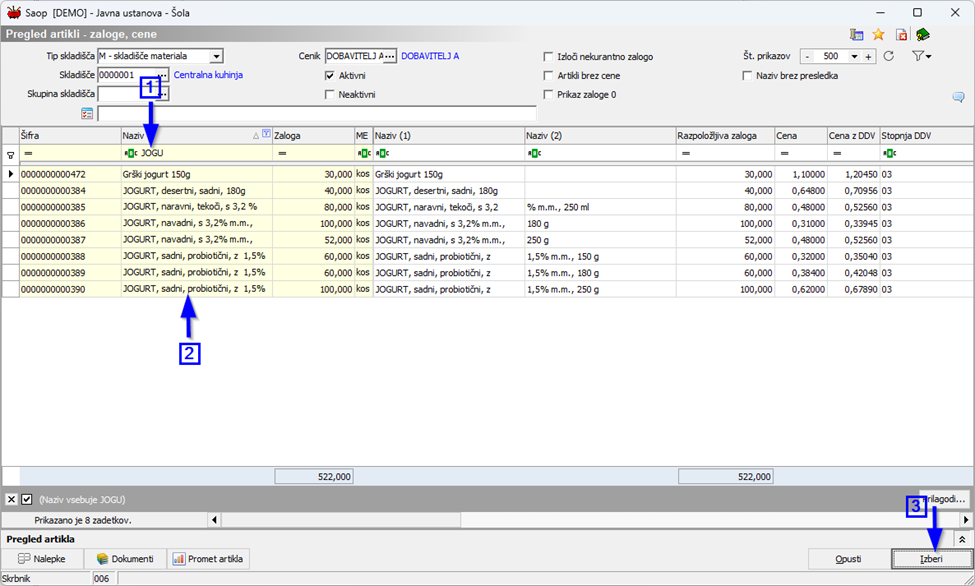Toggle the Naziv vsebuje JOGU filter checkbox

coord(27,500)
